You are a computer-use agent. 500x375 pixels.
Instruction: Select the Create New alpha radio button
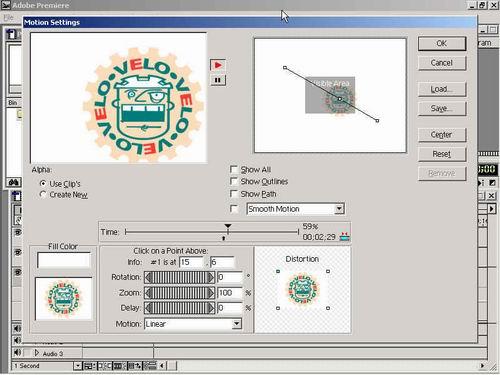(x=43, y=194)
